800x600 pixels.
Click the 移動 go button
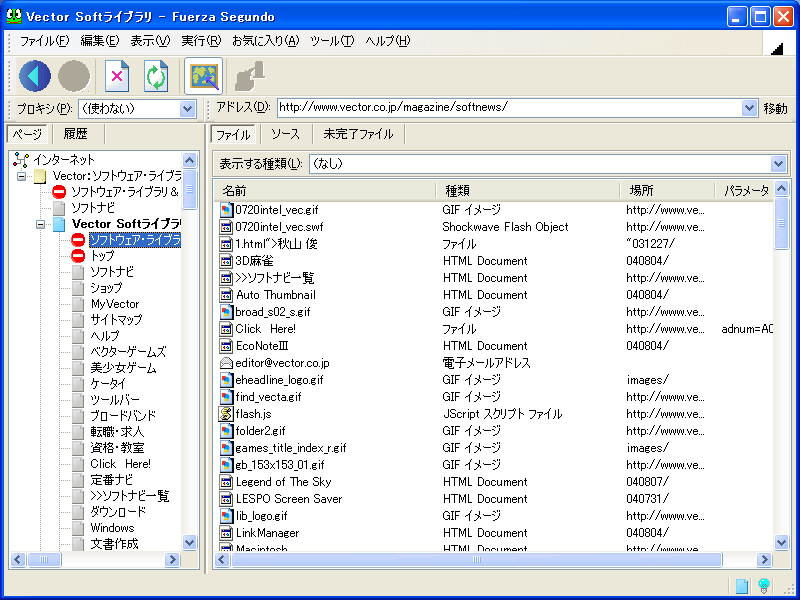(775, 109)
